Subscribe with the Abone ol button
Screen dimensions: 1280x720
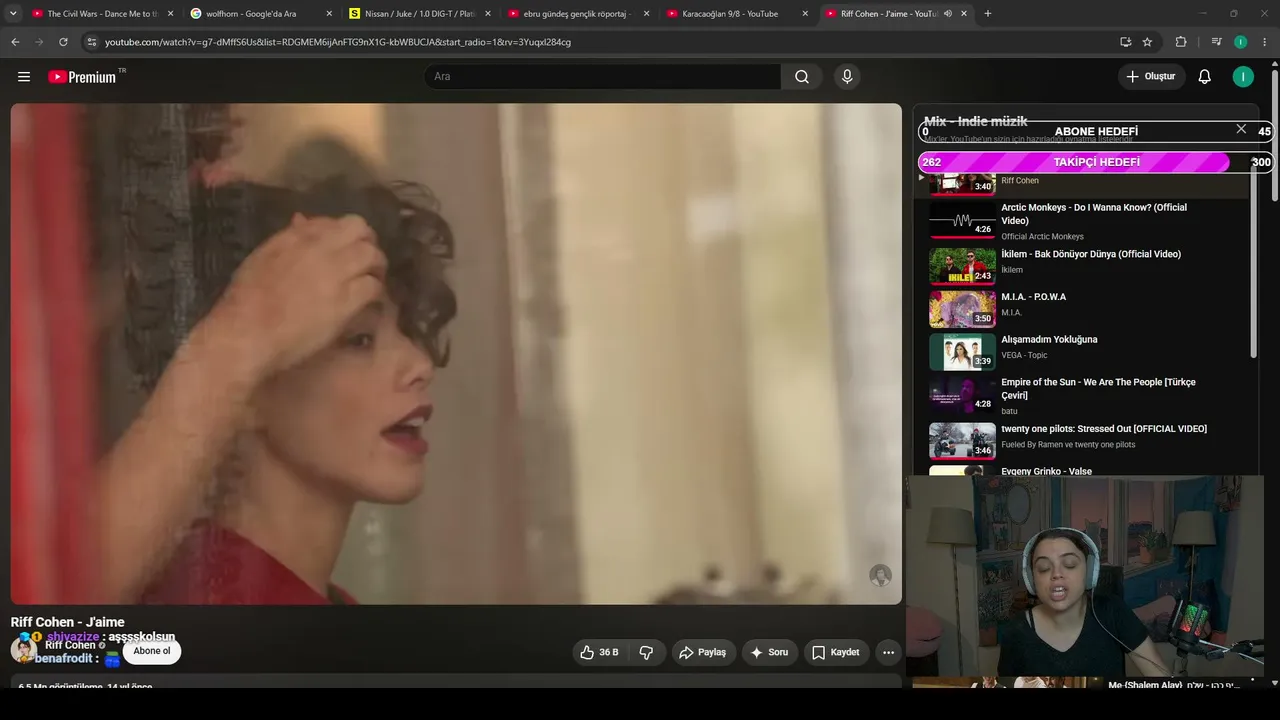[152, 651]
